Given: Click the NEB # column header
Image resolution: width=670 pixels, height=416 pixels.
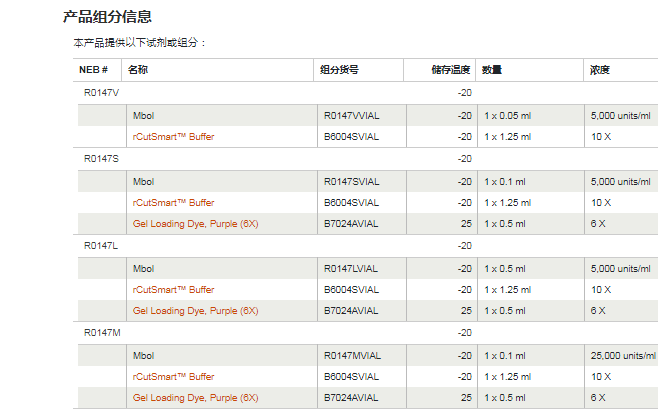Looking at the screenshot, I should coord(93,70).
